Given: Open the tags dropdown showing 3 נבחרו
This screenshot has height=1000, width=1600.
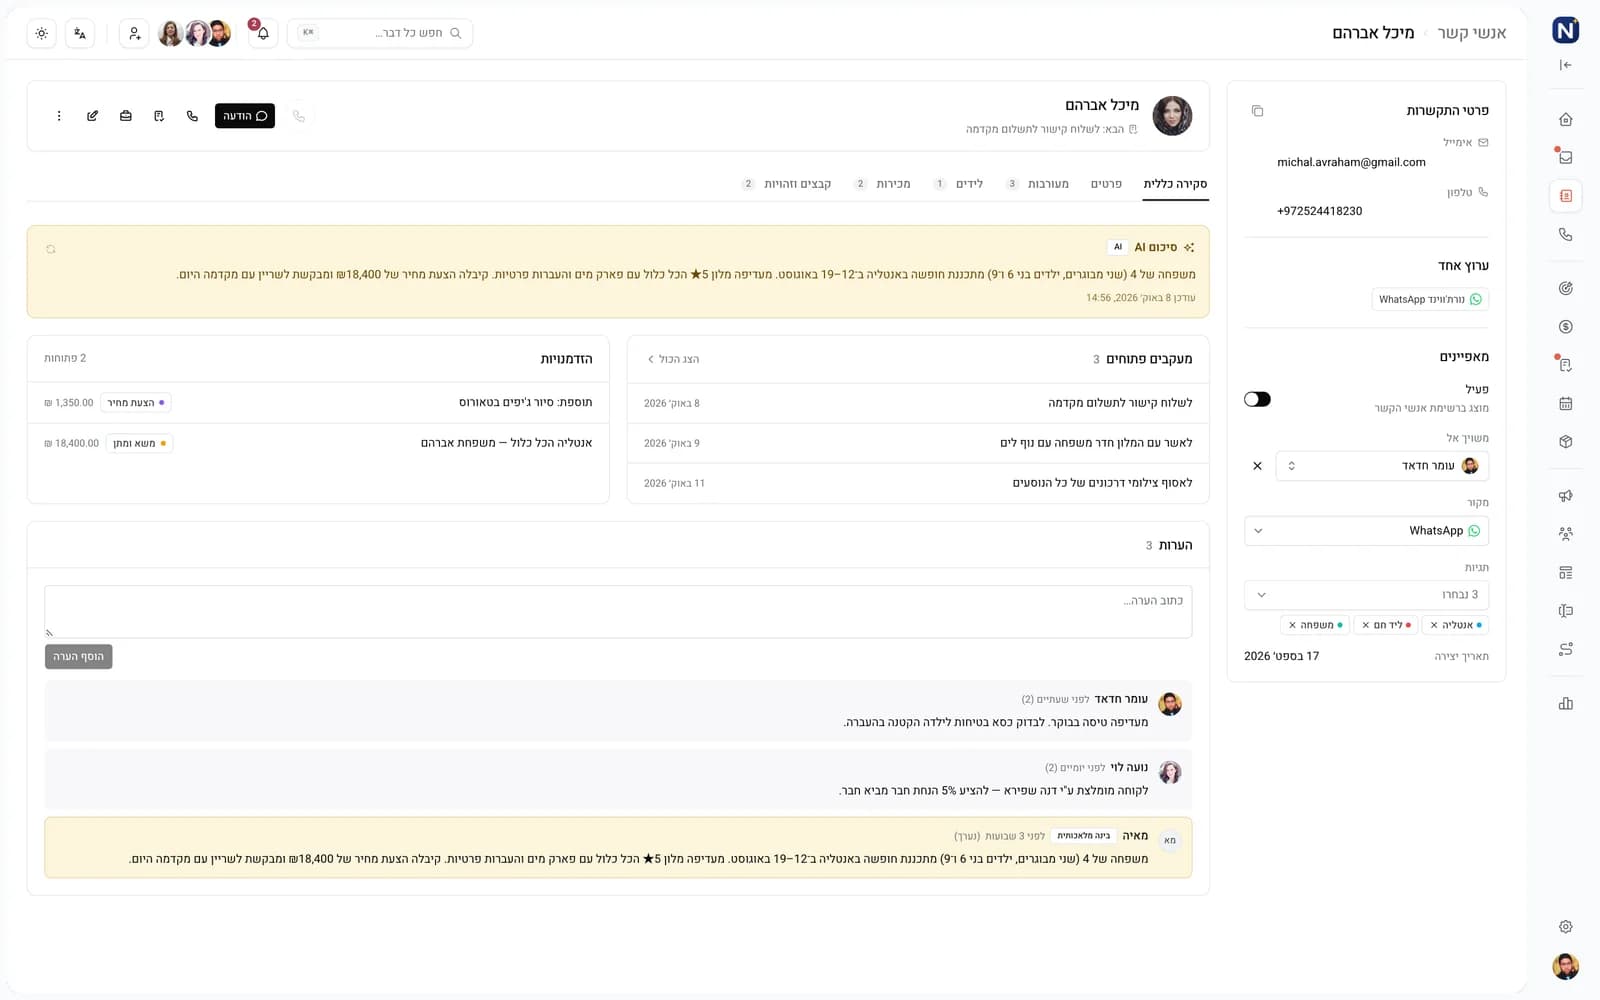Looking at the screenshot, I should pos(1366,595).
